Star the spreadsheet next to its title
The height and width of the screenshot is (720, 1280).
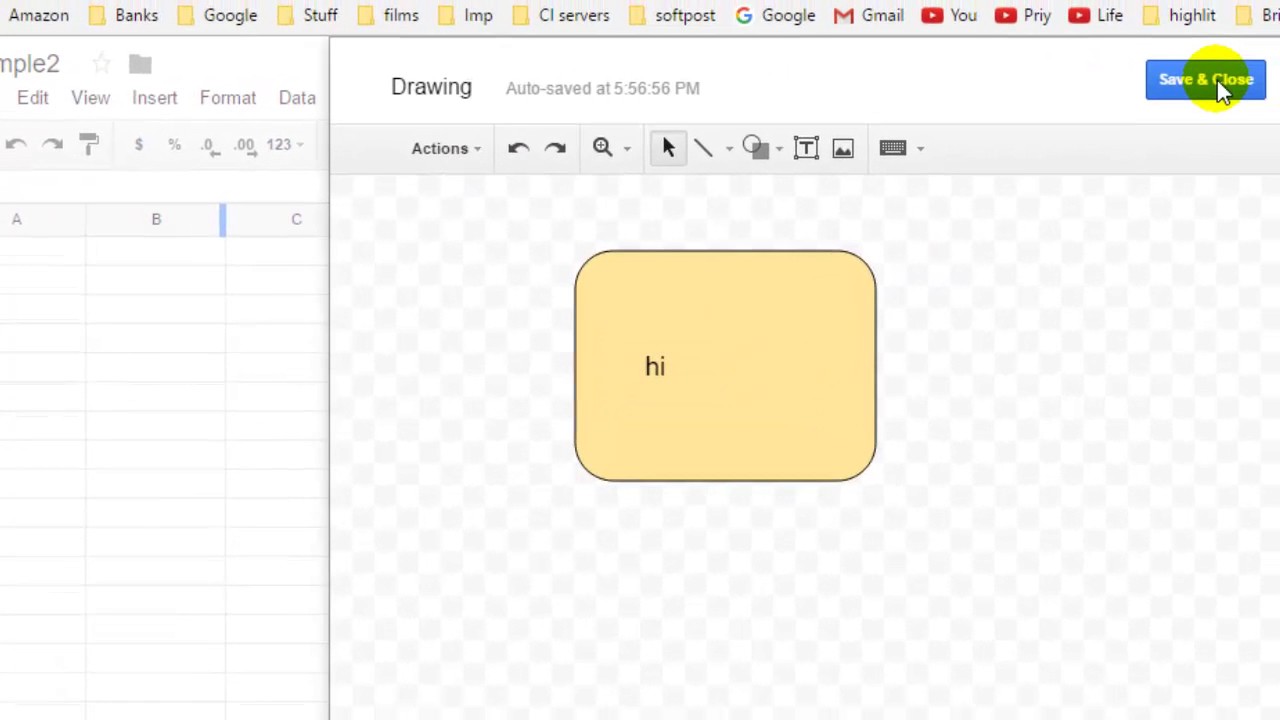tap(101, 63)
